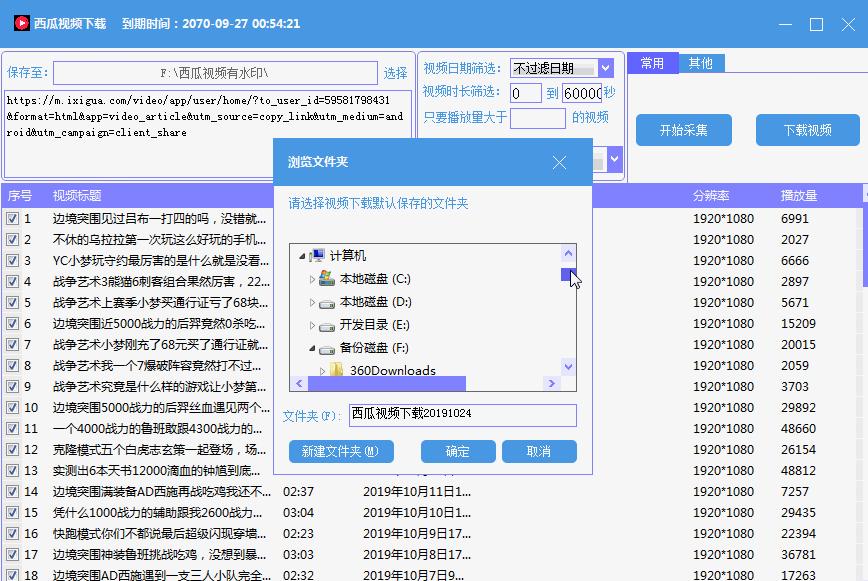Click the duration 02:37 in row 14
The image size is (868, 581).
(x=298, y=492)
